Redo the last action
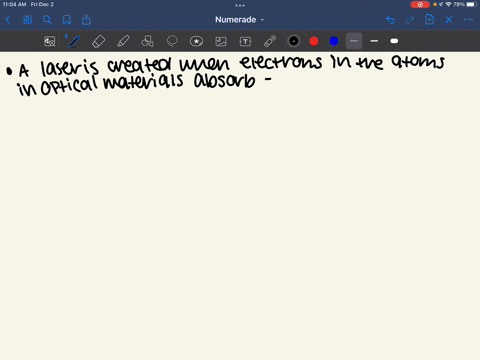 pyautogui.click(x=410, y=20)
